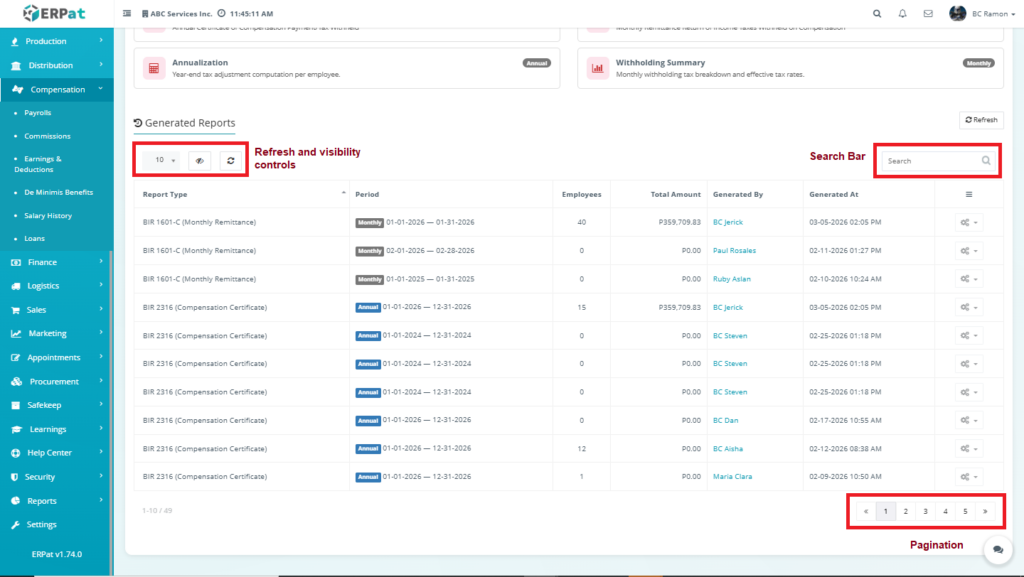Click the table refresh icon next to eye icon
Image resolution: width=1024 pixels, height=577 pixels.
pos(231,160)
